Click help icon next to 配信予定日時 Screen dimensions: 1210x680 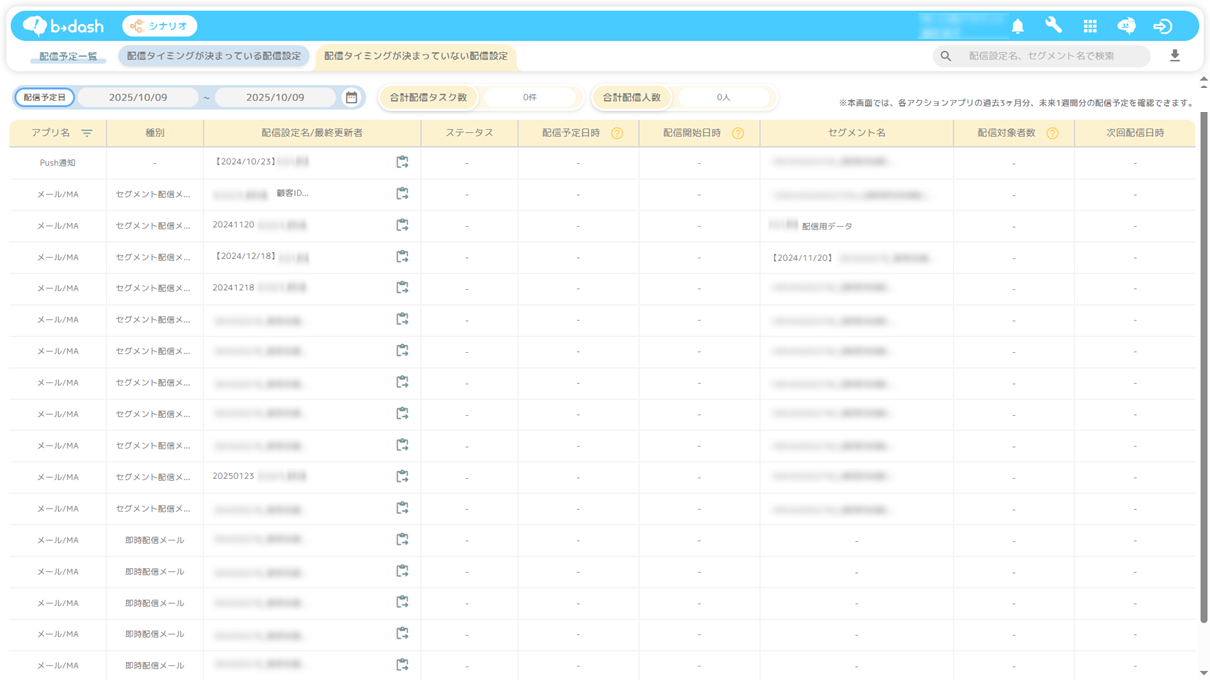point(617,133)
